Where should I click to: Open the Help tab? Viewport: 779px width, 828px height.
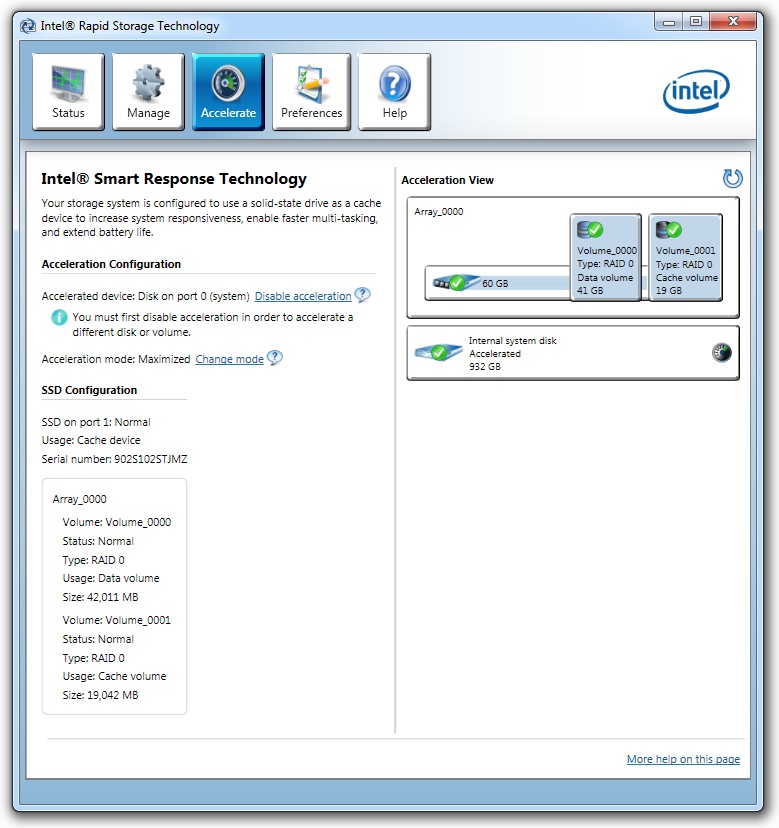394,92
